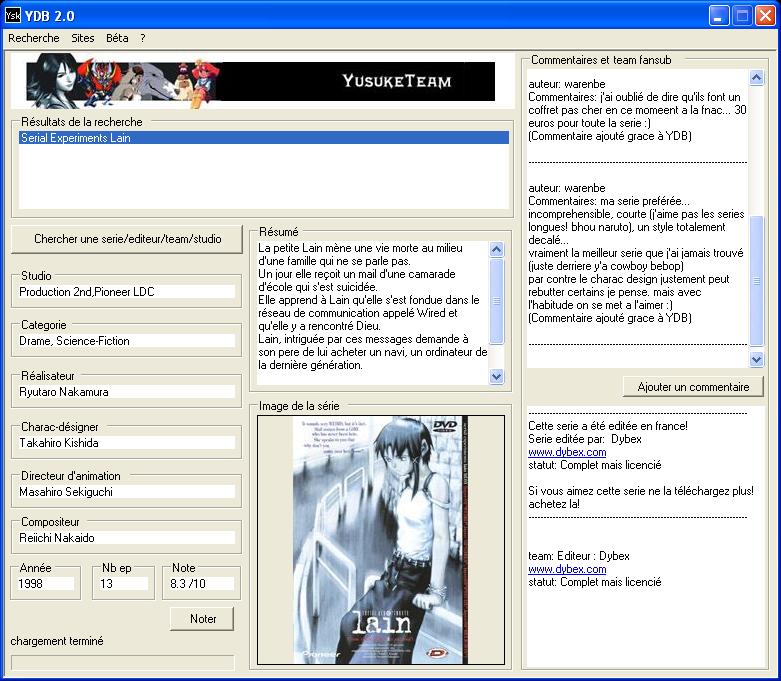Viewport: 781px width, 681px height.
Task: Minimize the YDB 2.0 window
Action: click(x=719, y=16)
